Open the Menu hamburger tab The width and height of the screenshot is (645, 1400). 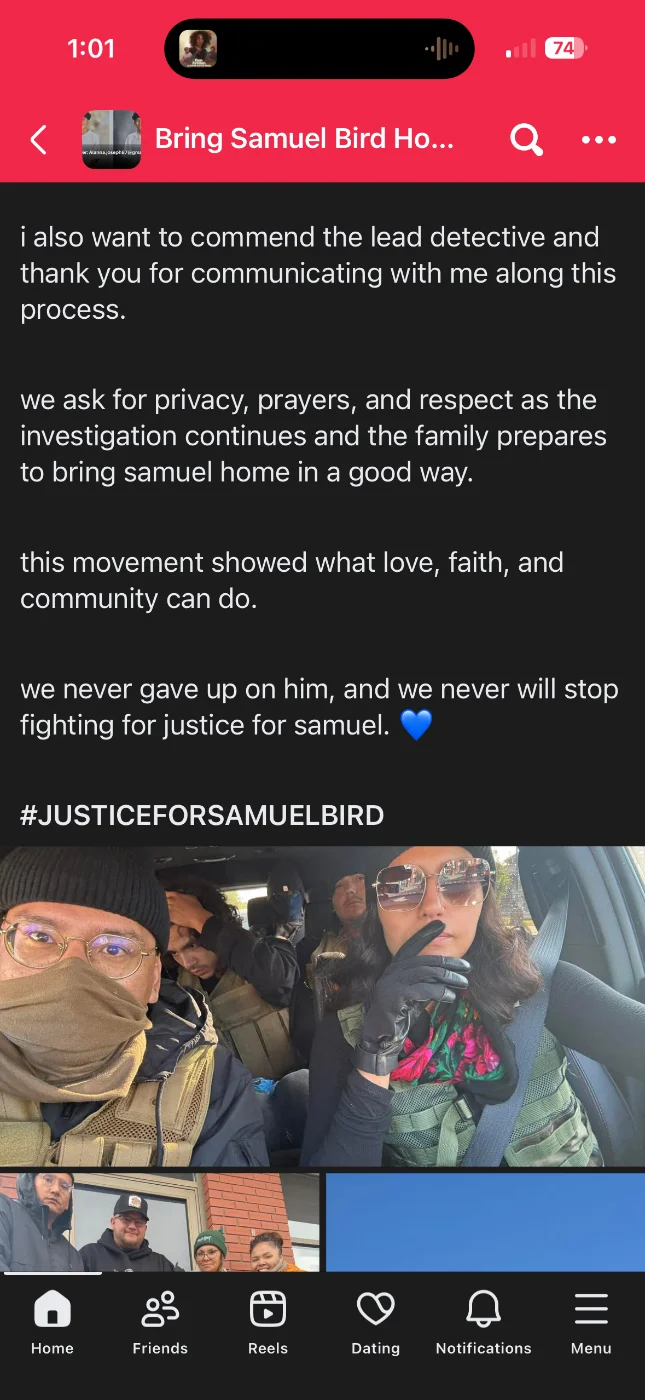(x=591, y=1322)
